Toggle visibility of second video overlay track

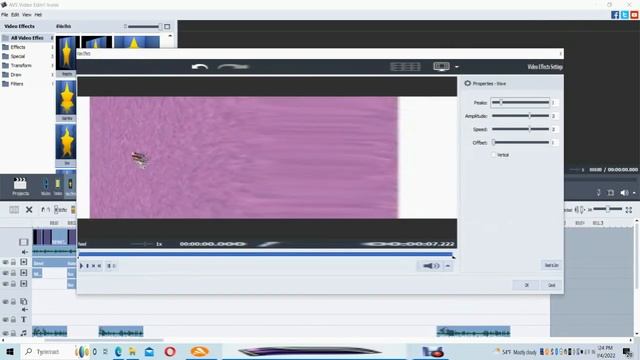[x=5, y=273]
